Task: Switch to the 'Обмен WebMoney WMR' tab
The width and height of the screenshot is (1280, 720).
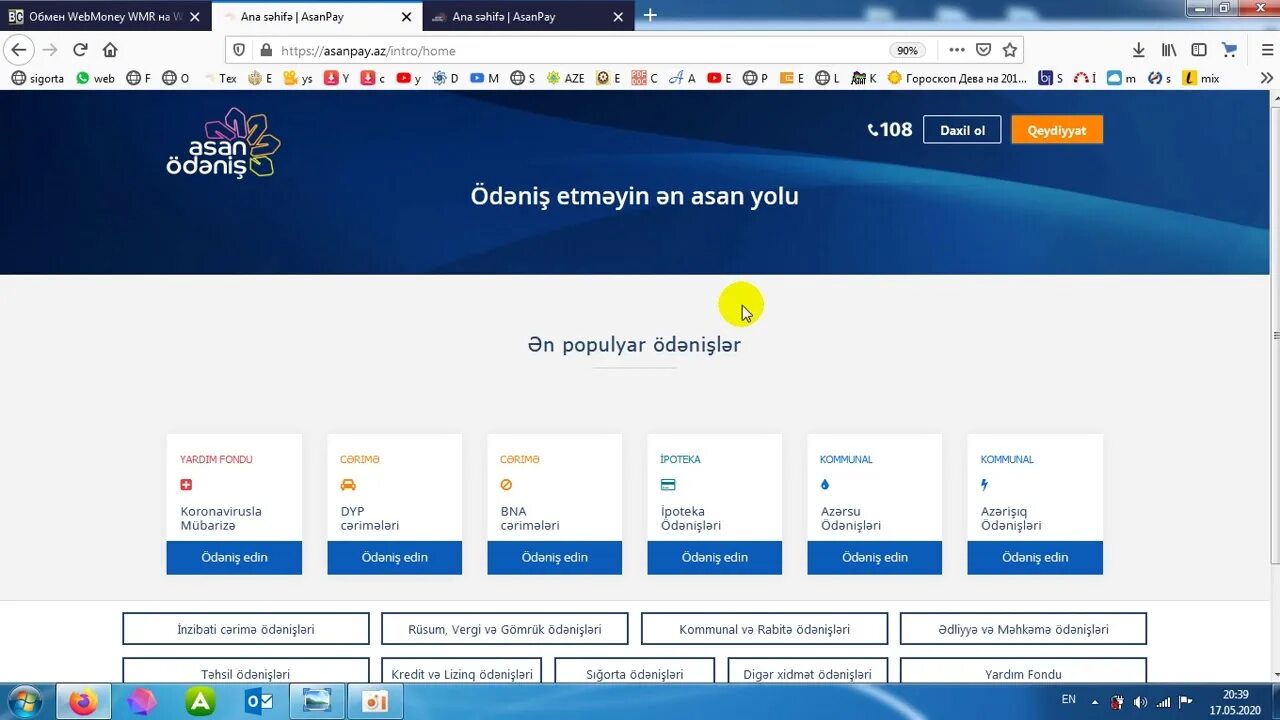Action: pyautogui.click(x=105, y=17)
